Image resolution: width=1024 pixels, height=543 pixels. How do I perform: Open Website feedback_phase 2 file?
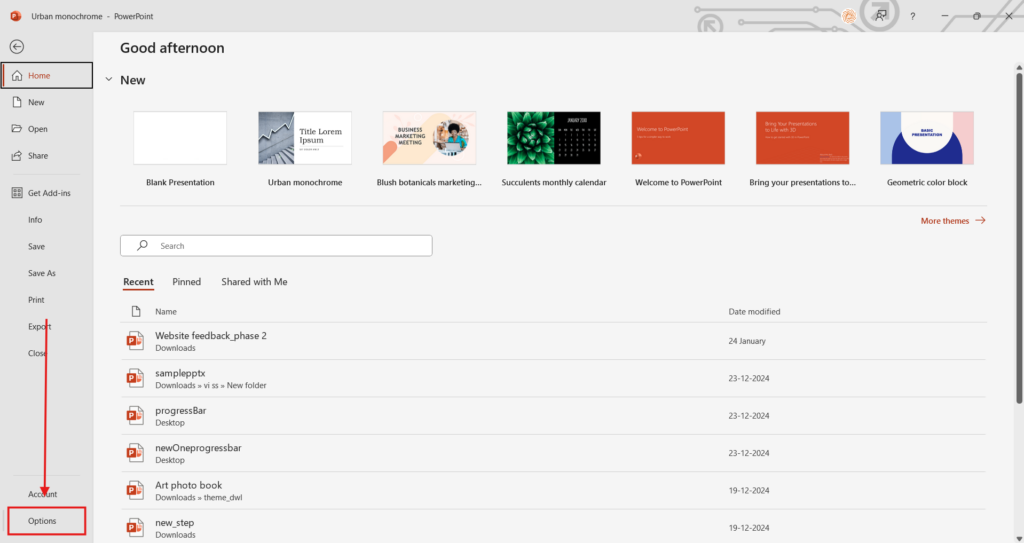[x=211, y=336]
